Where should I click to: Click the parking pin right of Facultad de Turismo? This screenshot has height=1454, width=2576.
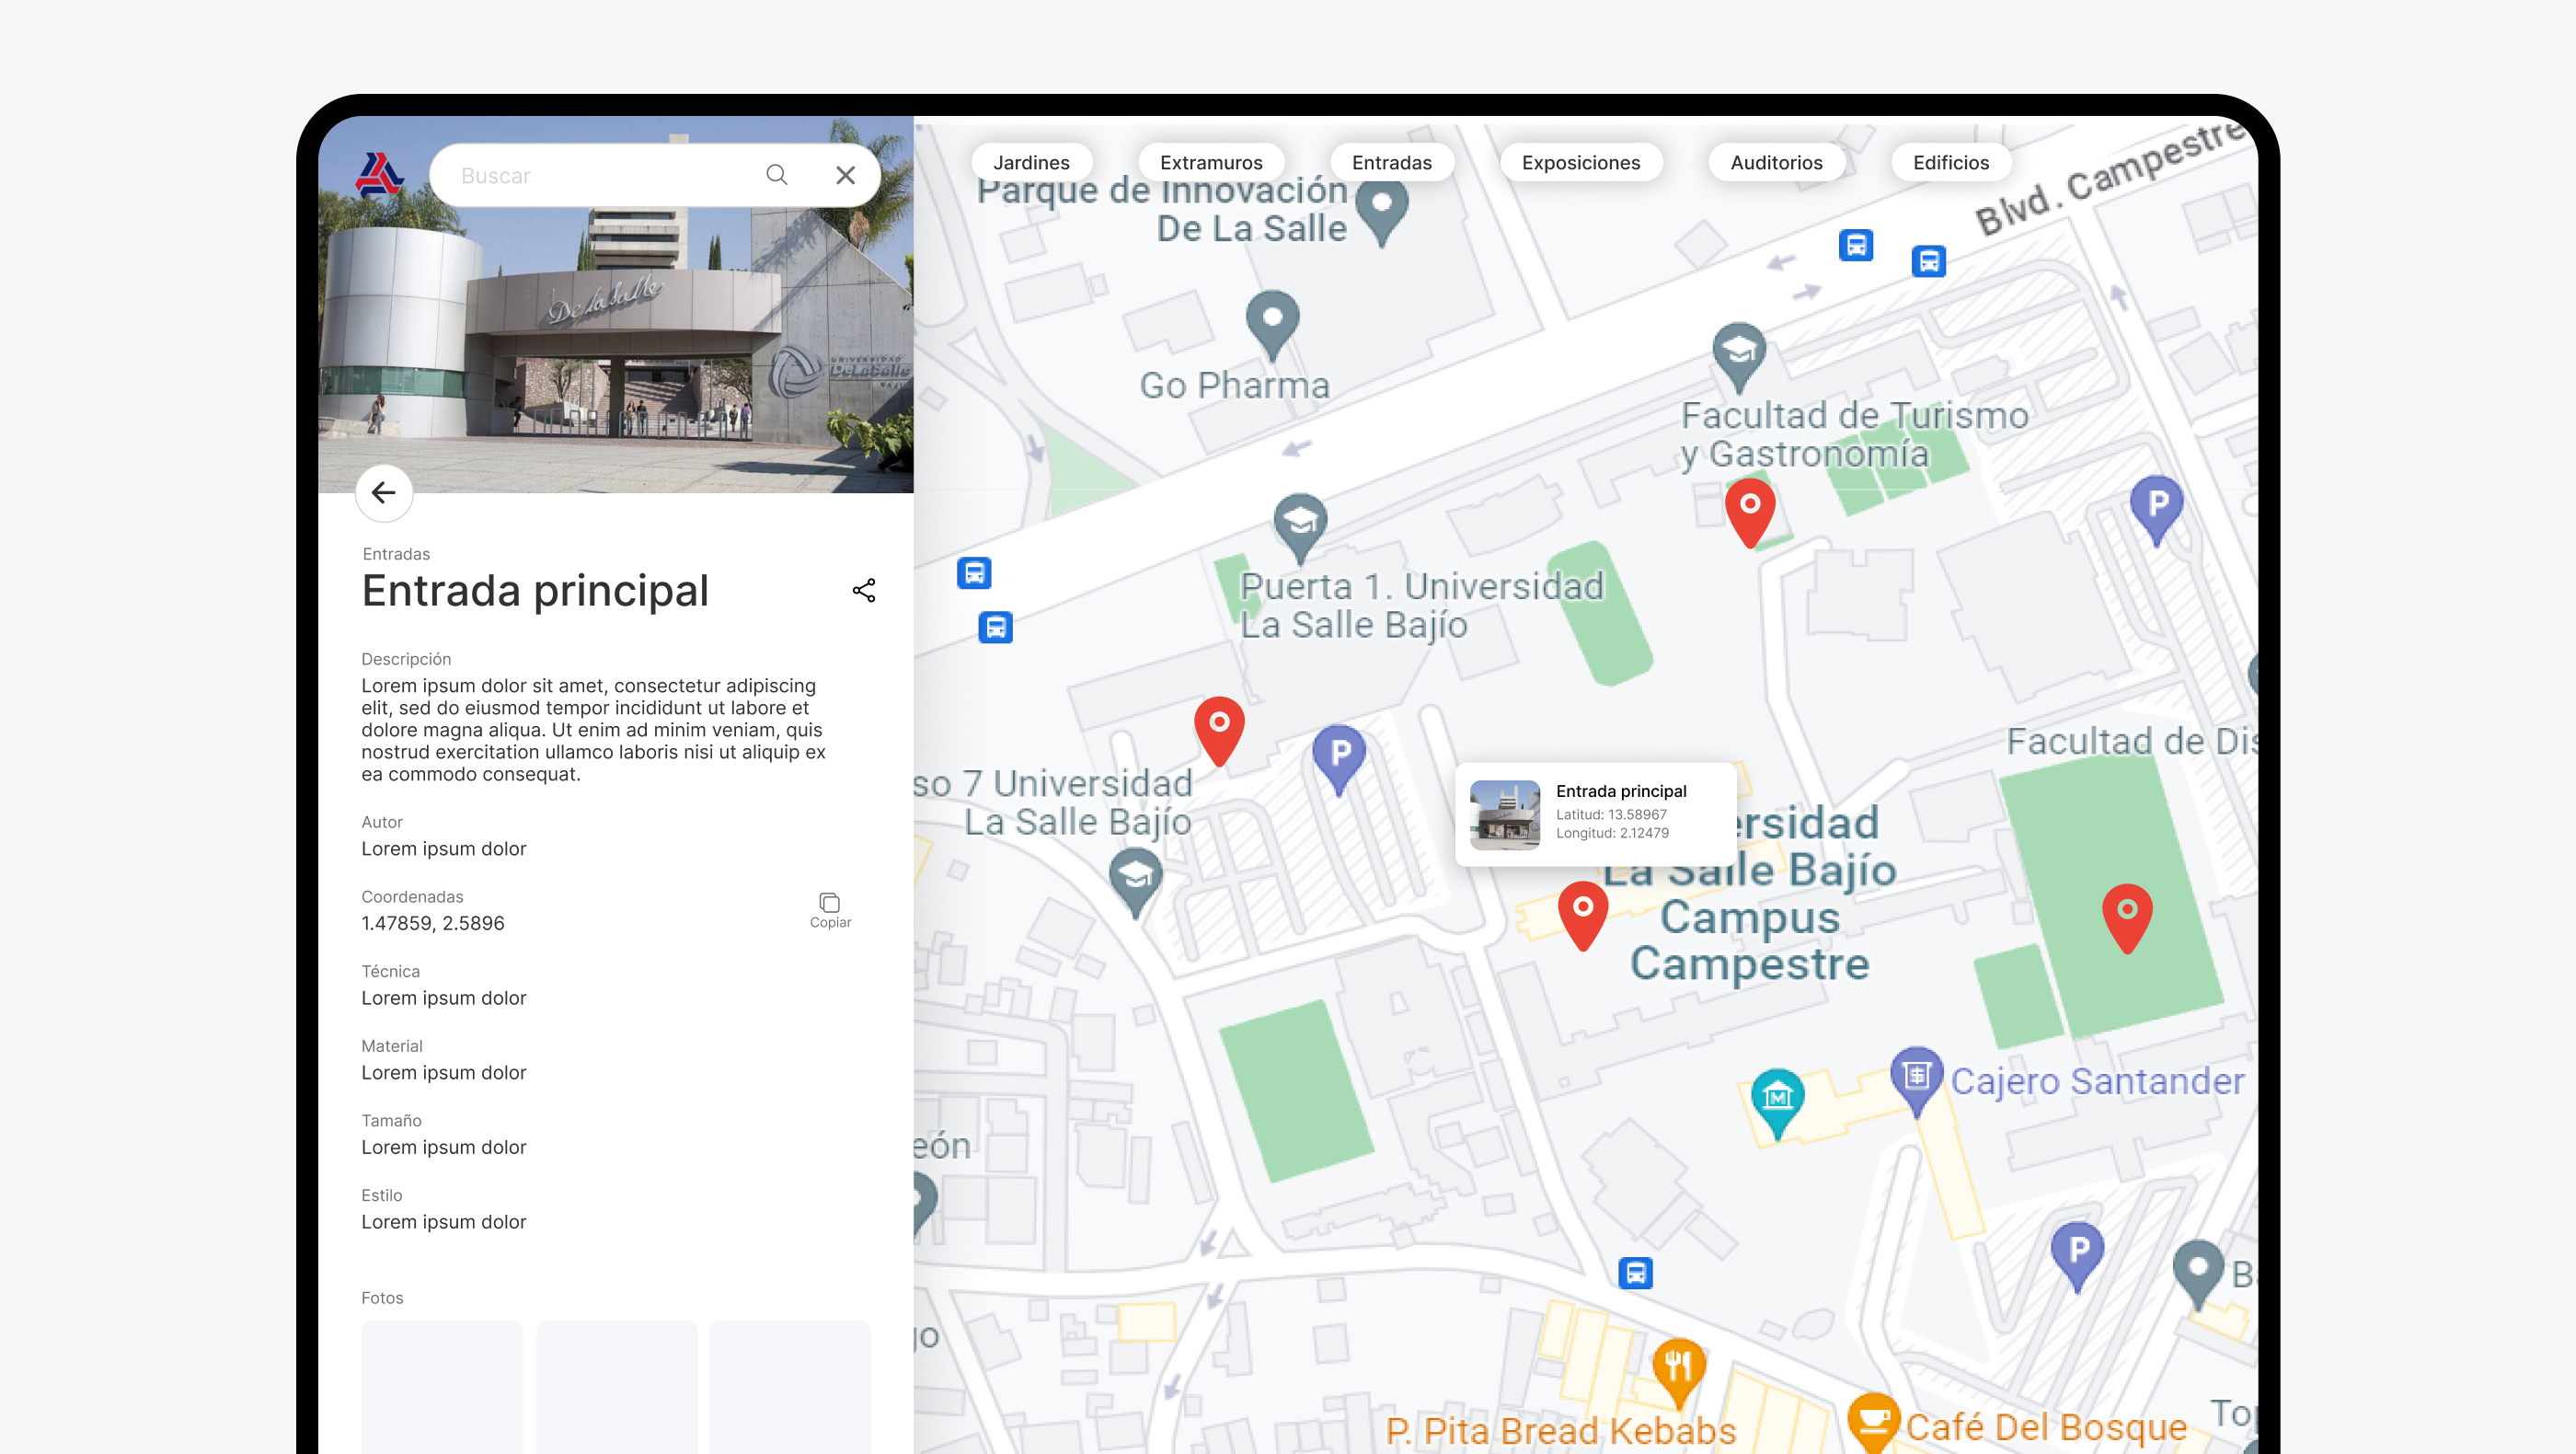click(x=2157, y=510)
